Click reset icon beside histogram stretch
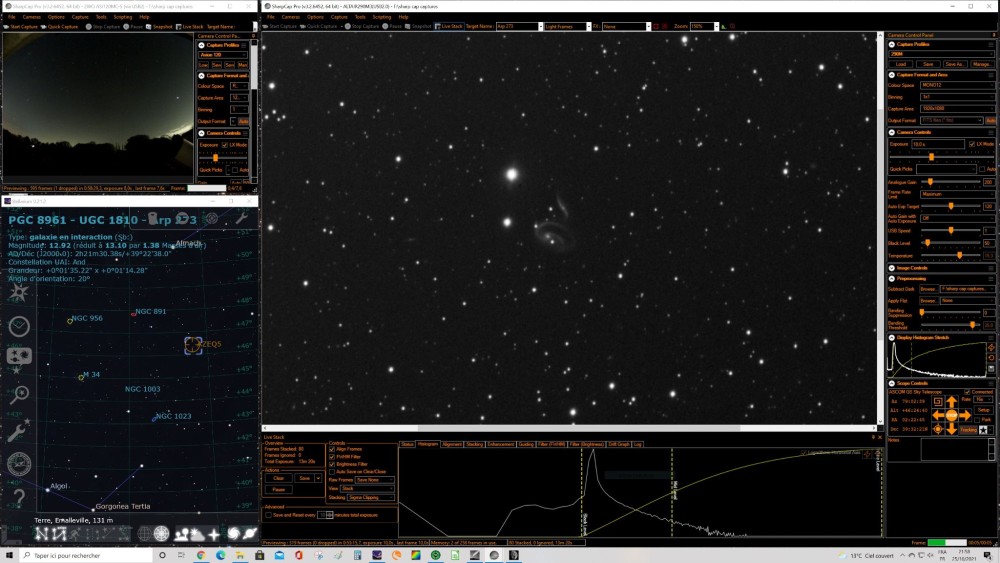 point(991,358)
